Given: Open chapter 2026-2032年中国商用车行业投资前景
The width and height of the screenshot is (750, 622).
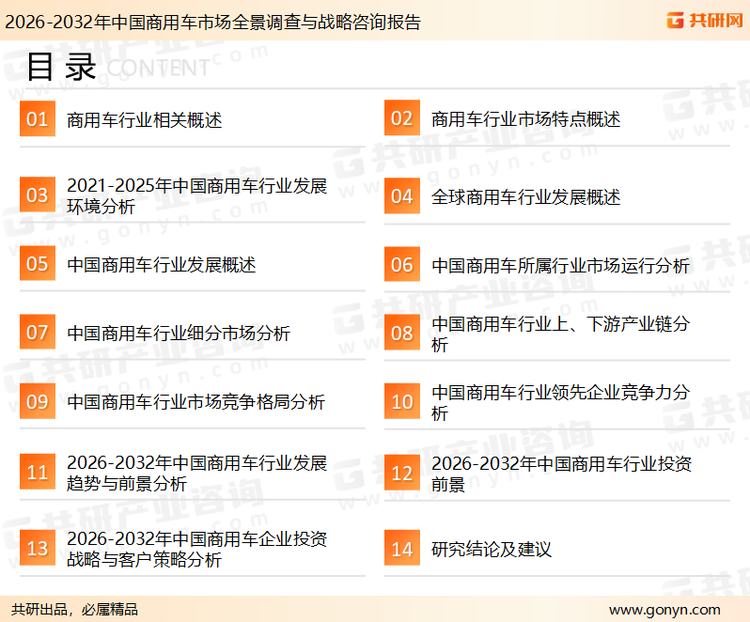Looking at the screenshot, I should pos(561,474).
